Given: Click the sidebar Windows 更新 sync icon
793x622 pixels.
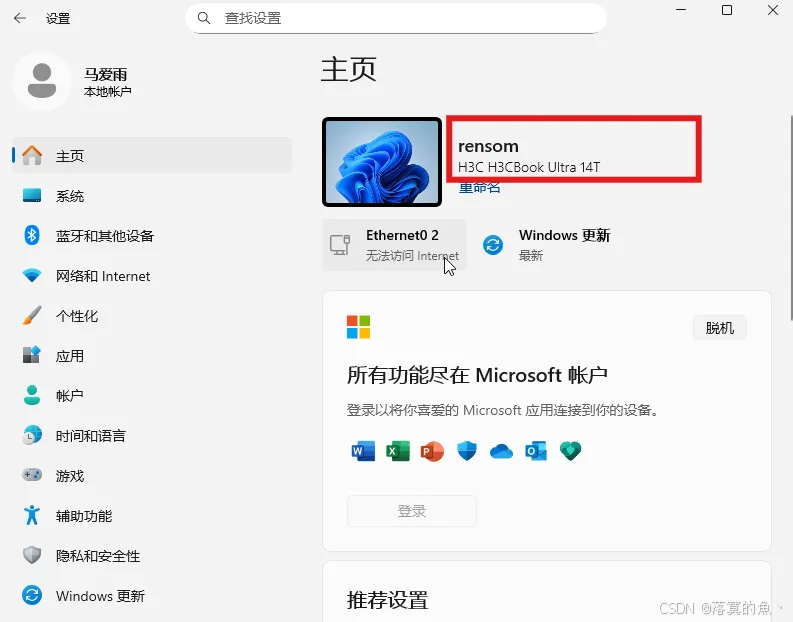Looking at the screenshot, I should tap(32, 595).
